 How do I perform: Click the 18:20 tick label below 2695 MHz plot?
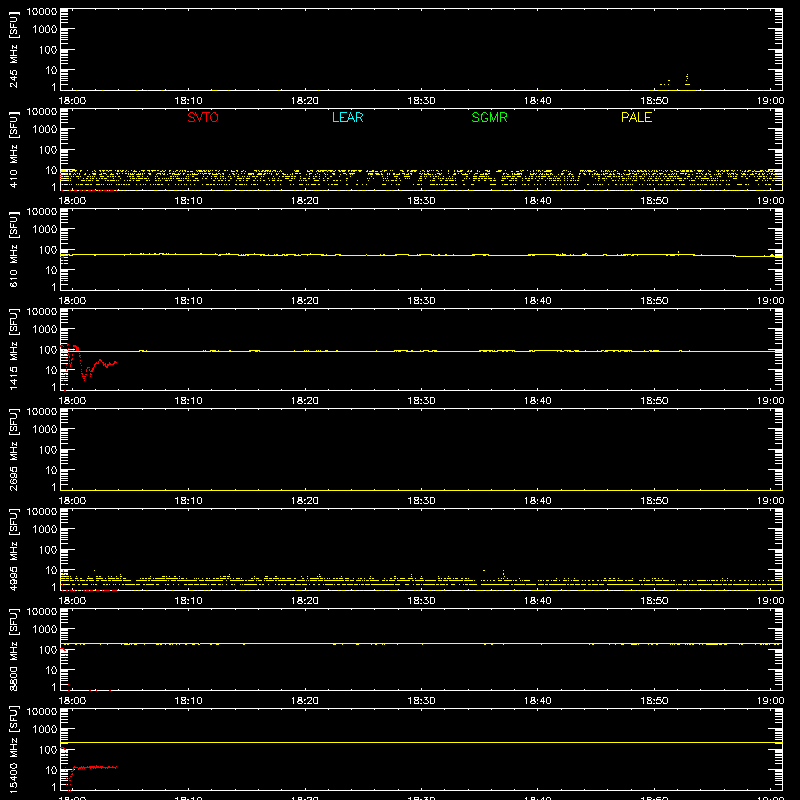305,501
